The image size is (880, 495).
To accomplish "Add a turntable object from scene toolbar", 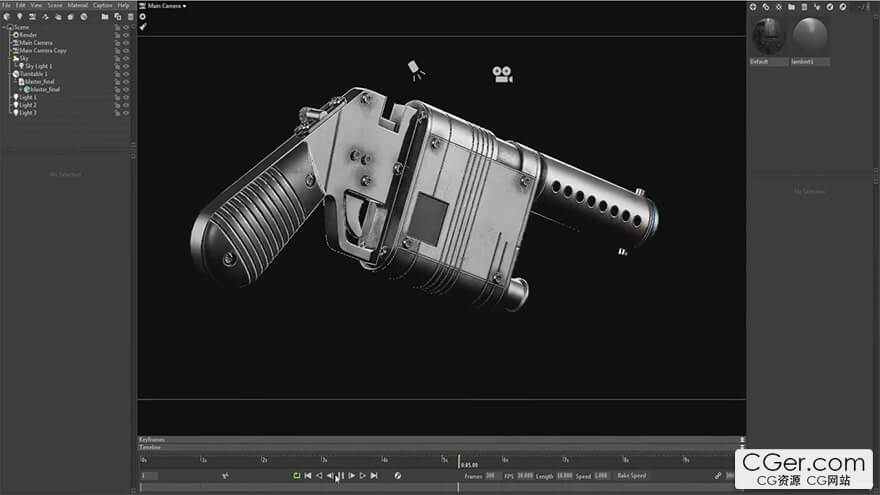I will tap(84, 17).
